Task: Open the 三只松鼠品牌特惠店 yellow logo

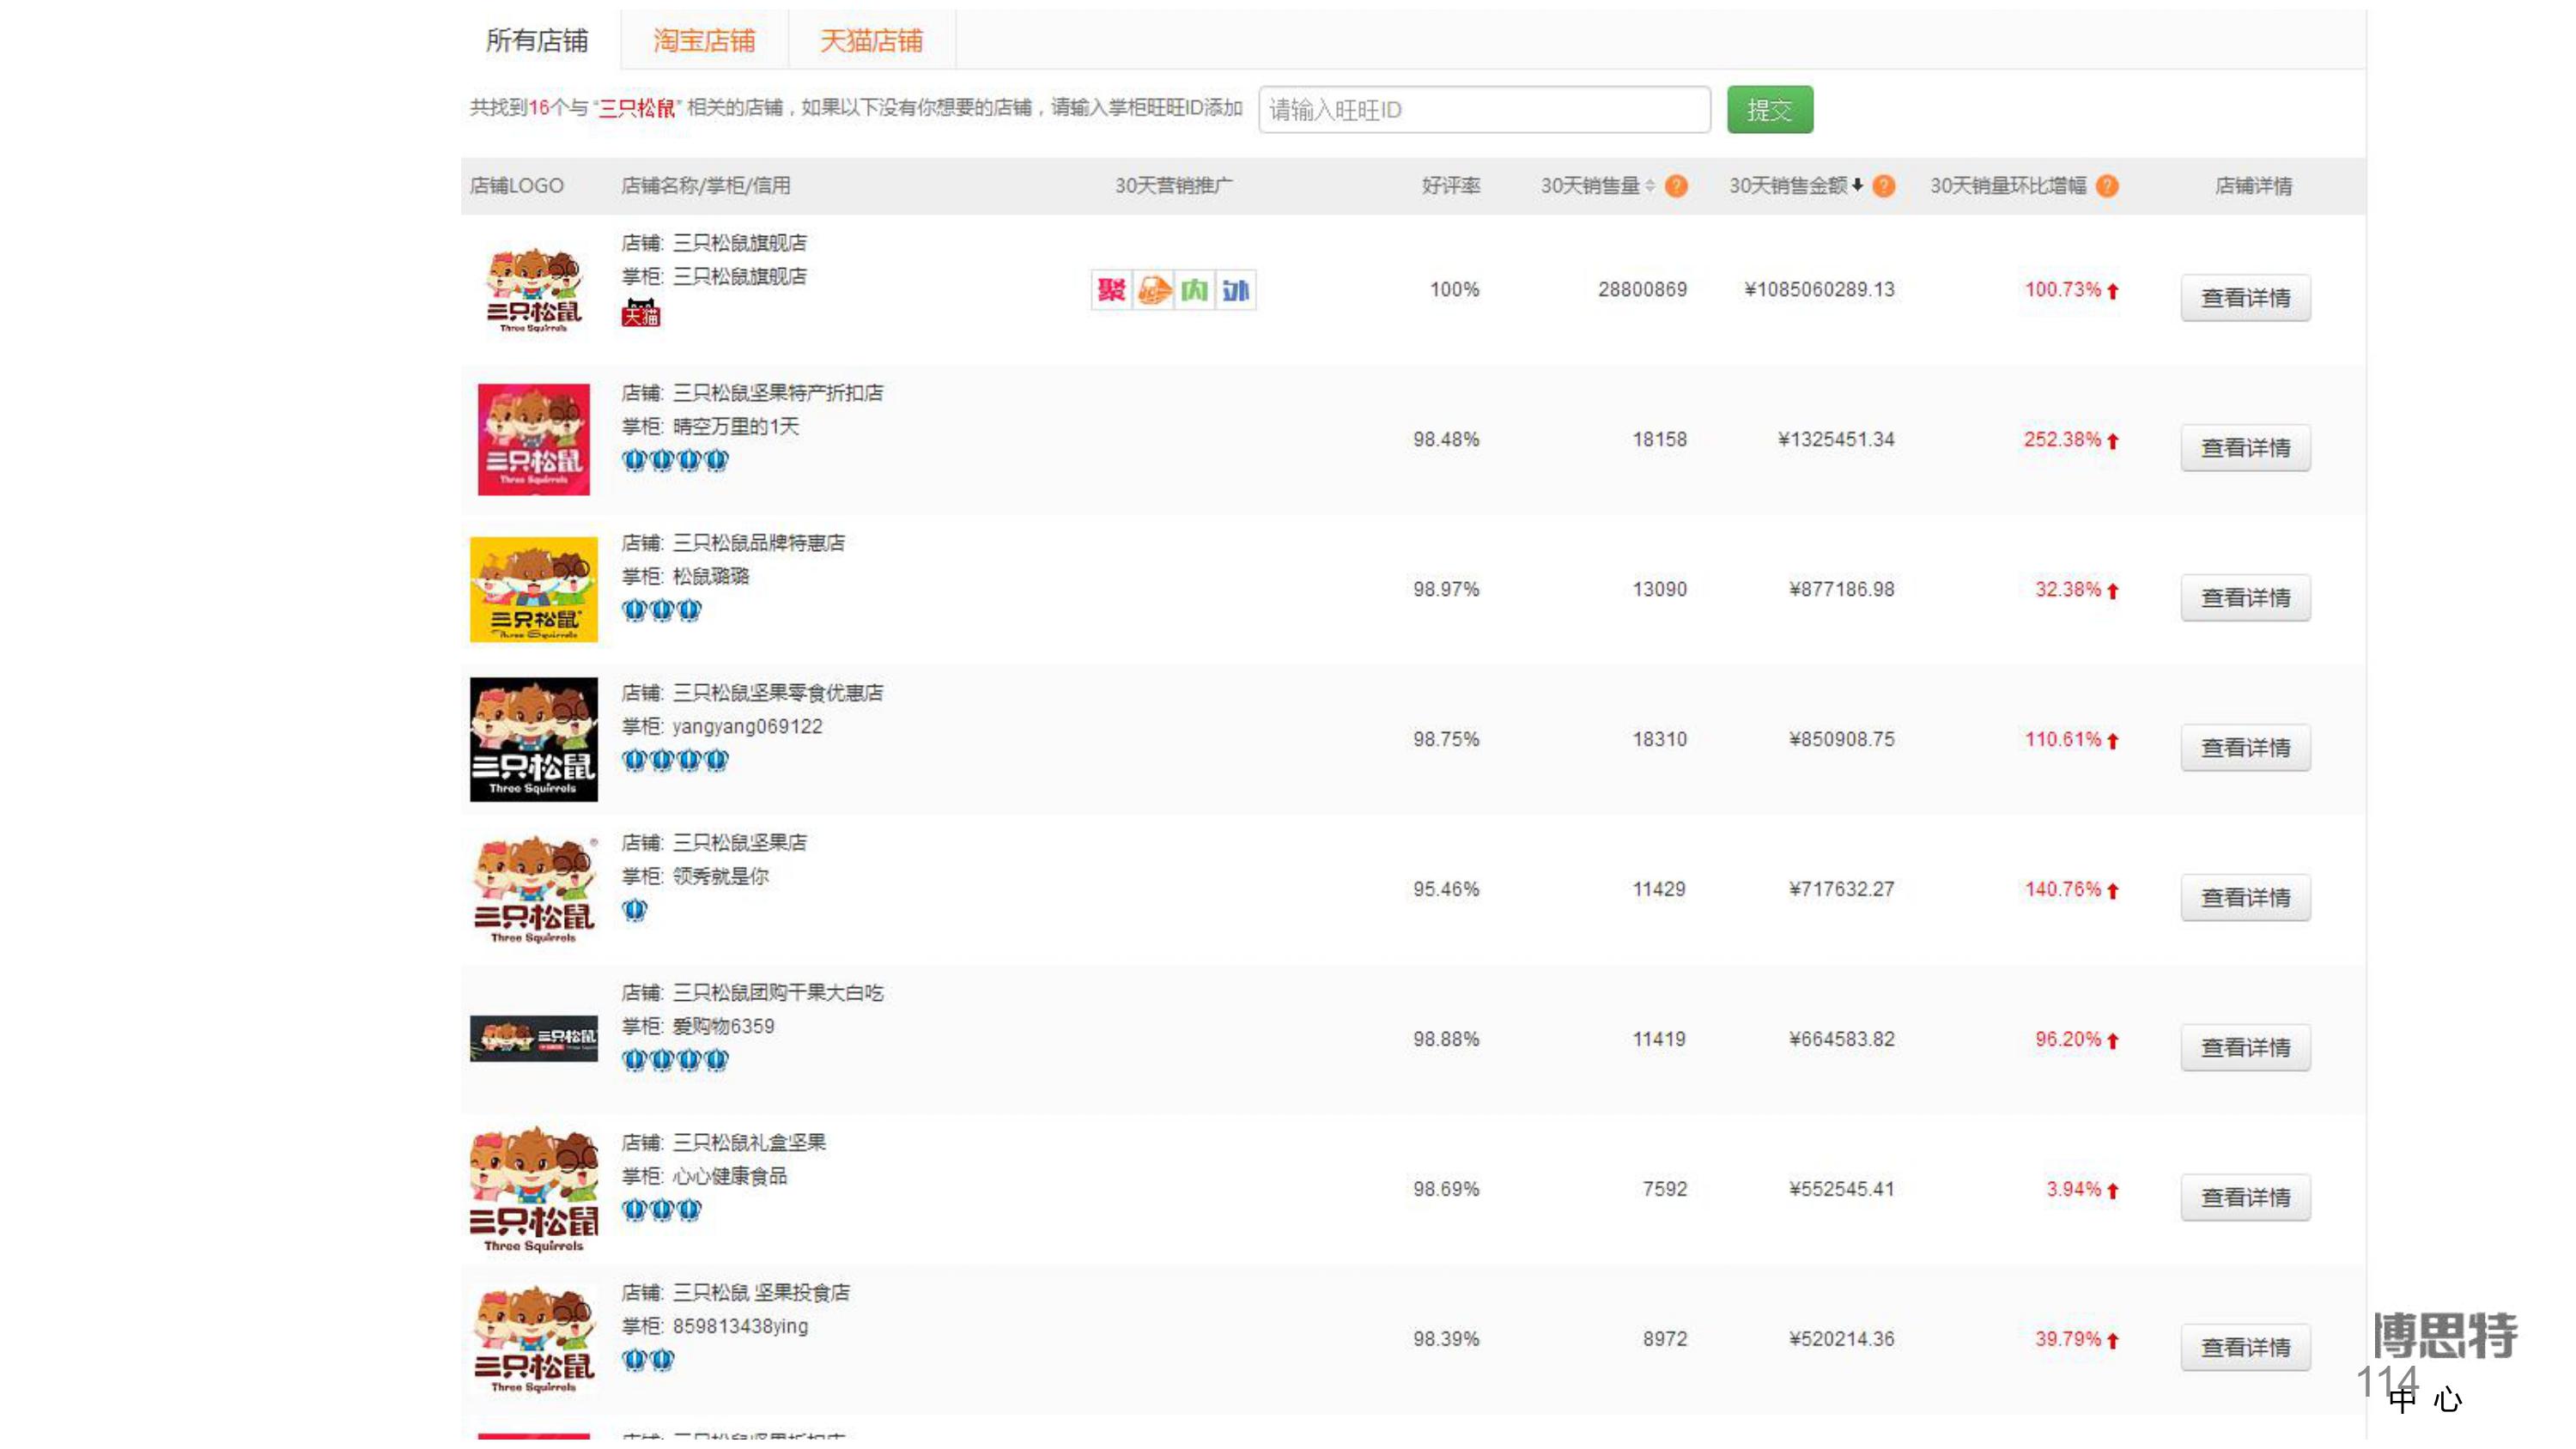Action: [534, 590]
